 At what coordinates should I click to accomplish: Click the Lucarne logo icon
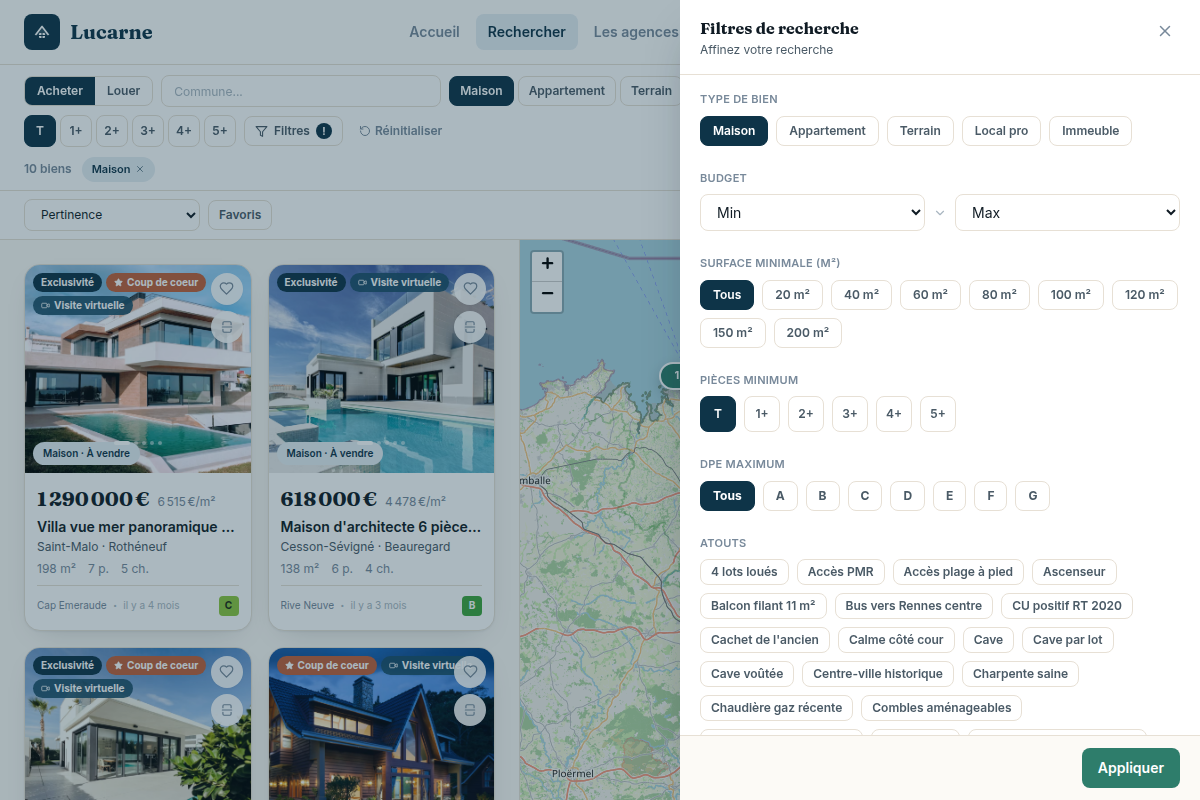coord(42,32)
